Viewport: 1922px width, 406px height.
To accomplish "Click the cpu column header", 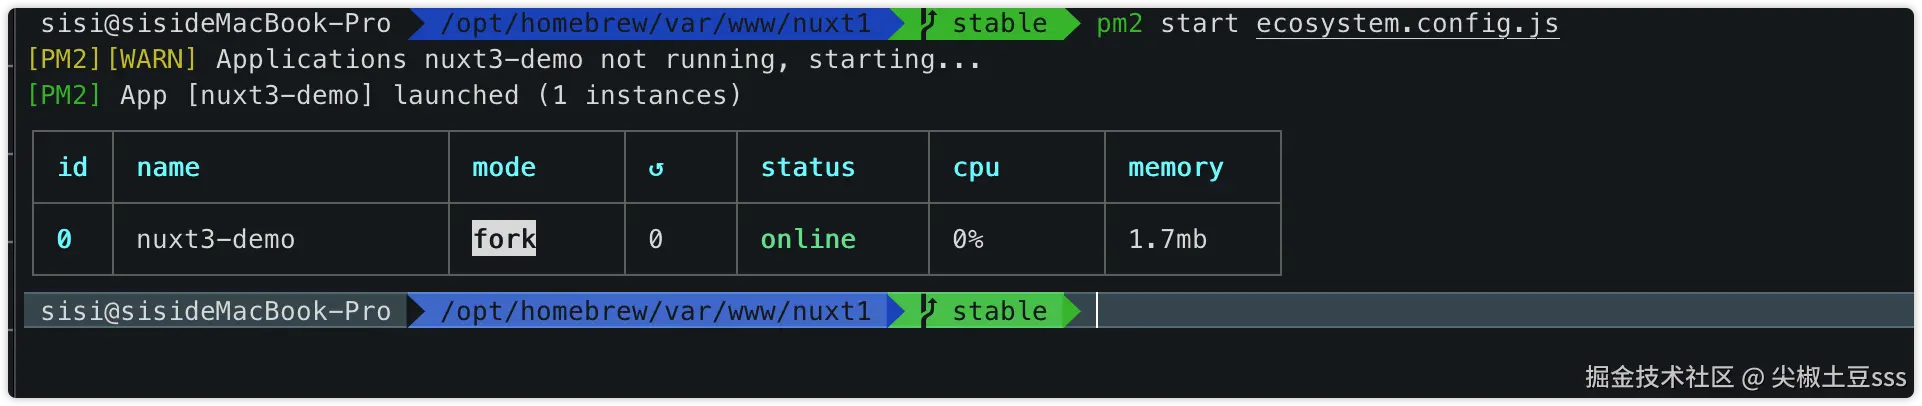I will coord(976,167).
